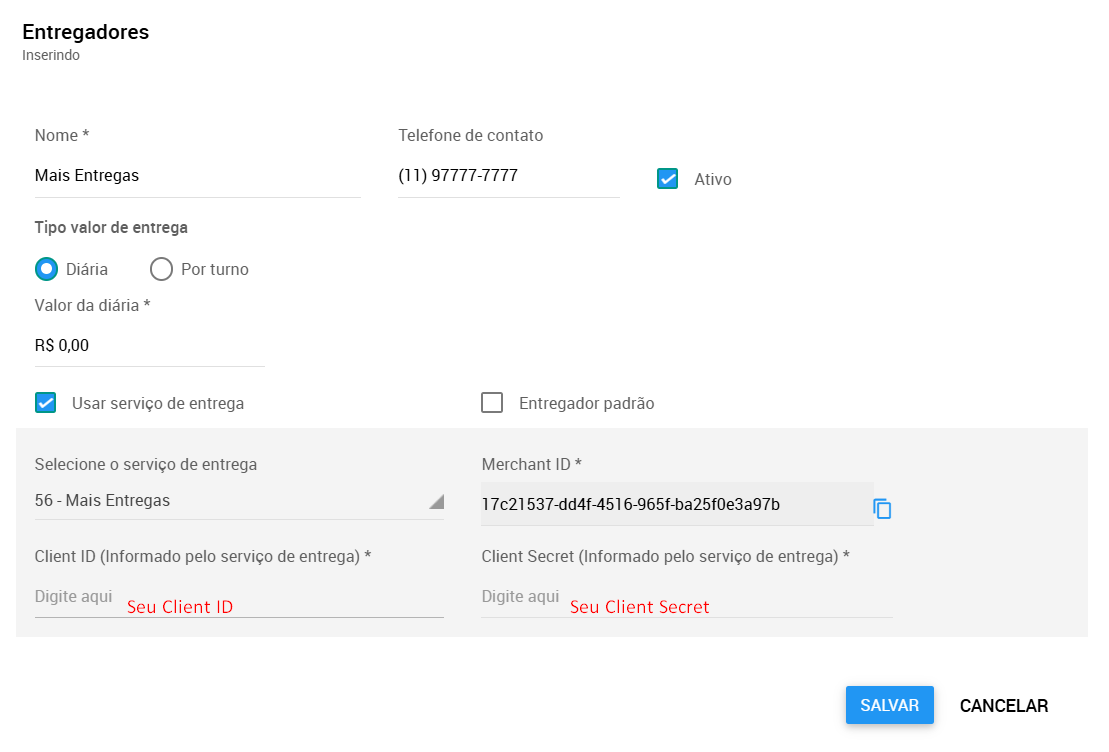Image resolution: width=1109 pixels, height=752 pixels.
Task: Edit the Nome field
Action: coord(197,176)
